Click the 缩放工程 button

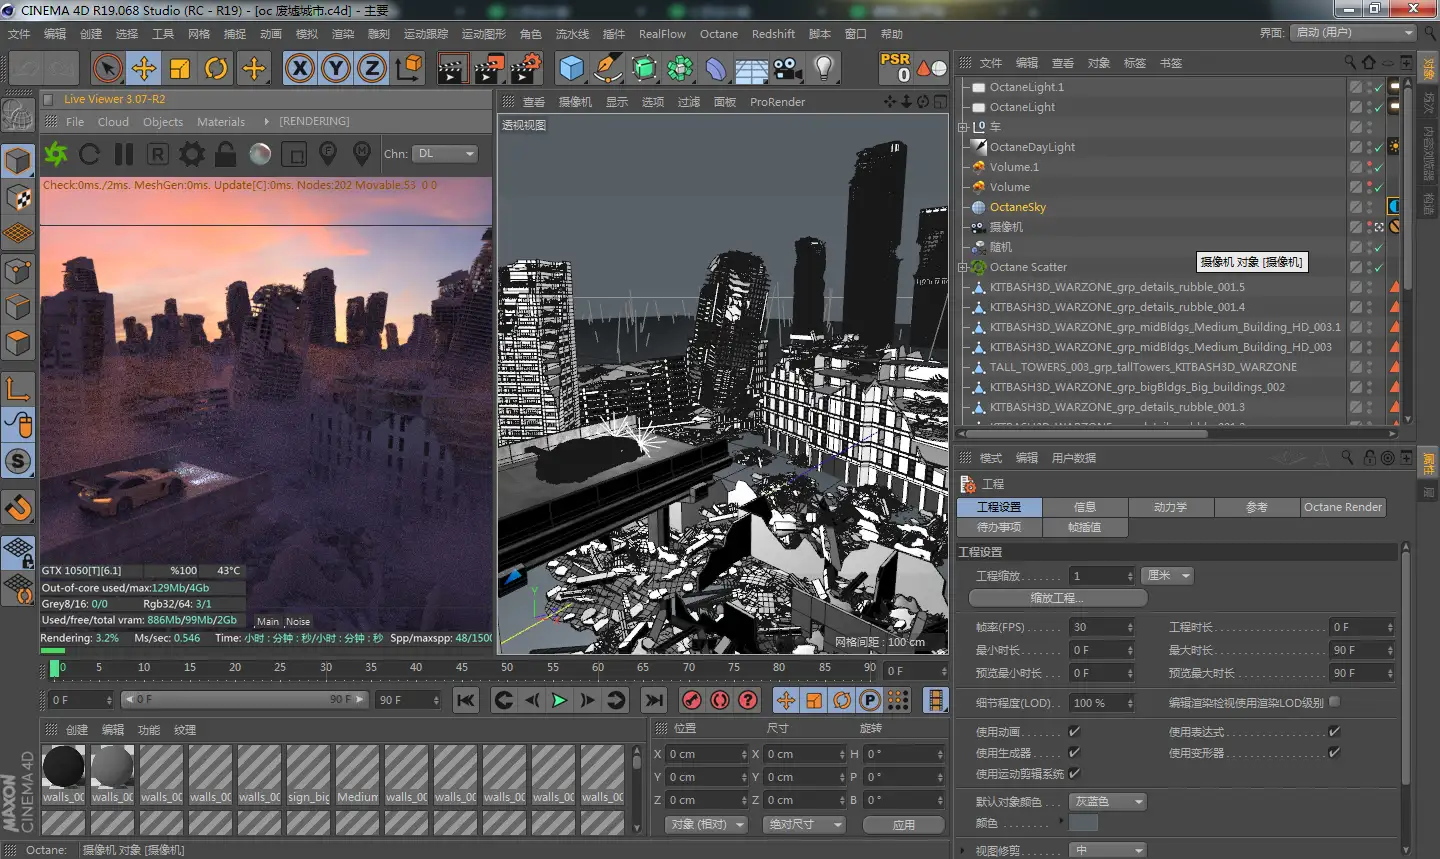pos(1057,598)
